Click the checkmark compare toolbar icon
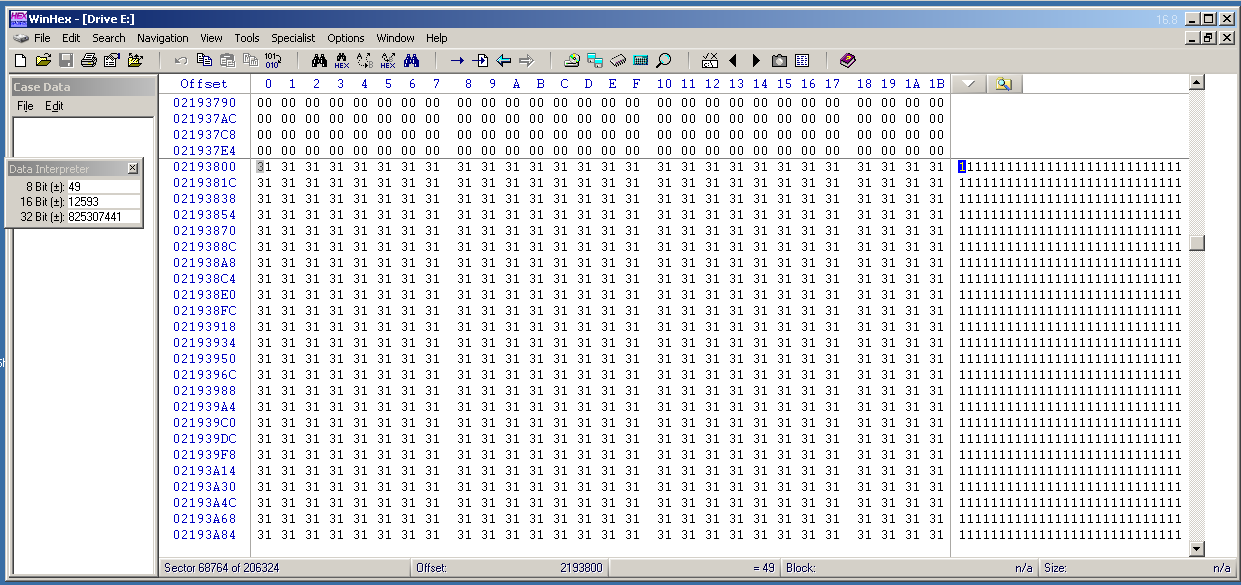The height and width of the screenshot is (585, 1241). click(x=710, y=60)
